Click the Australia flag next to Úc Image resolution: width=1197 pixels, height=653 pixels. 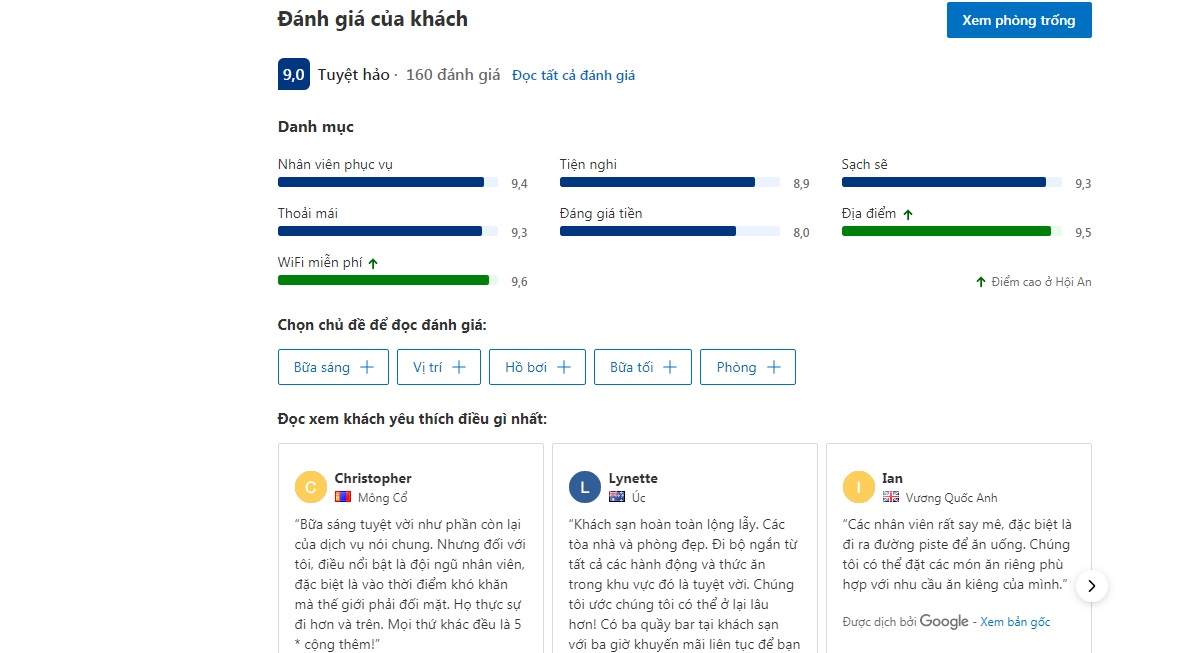(x=617, y=497)
